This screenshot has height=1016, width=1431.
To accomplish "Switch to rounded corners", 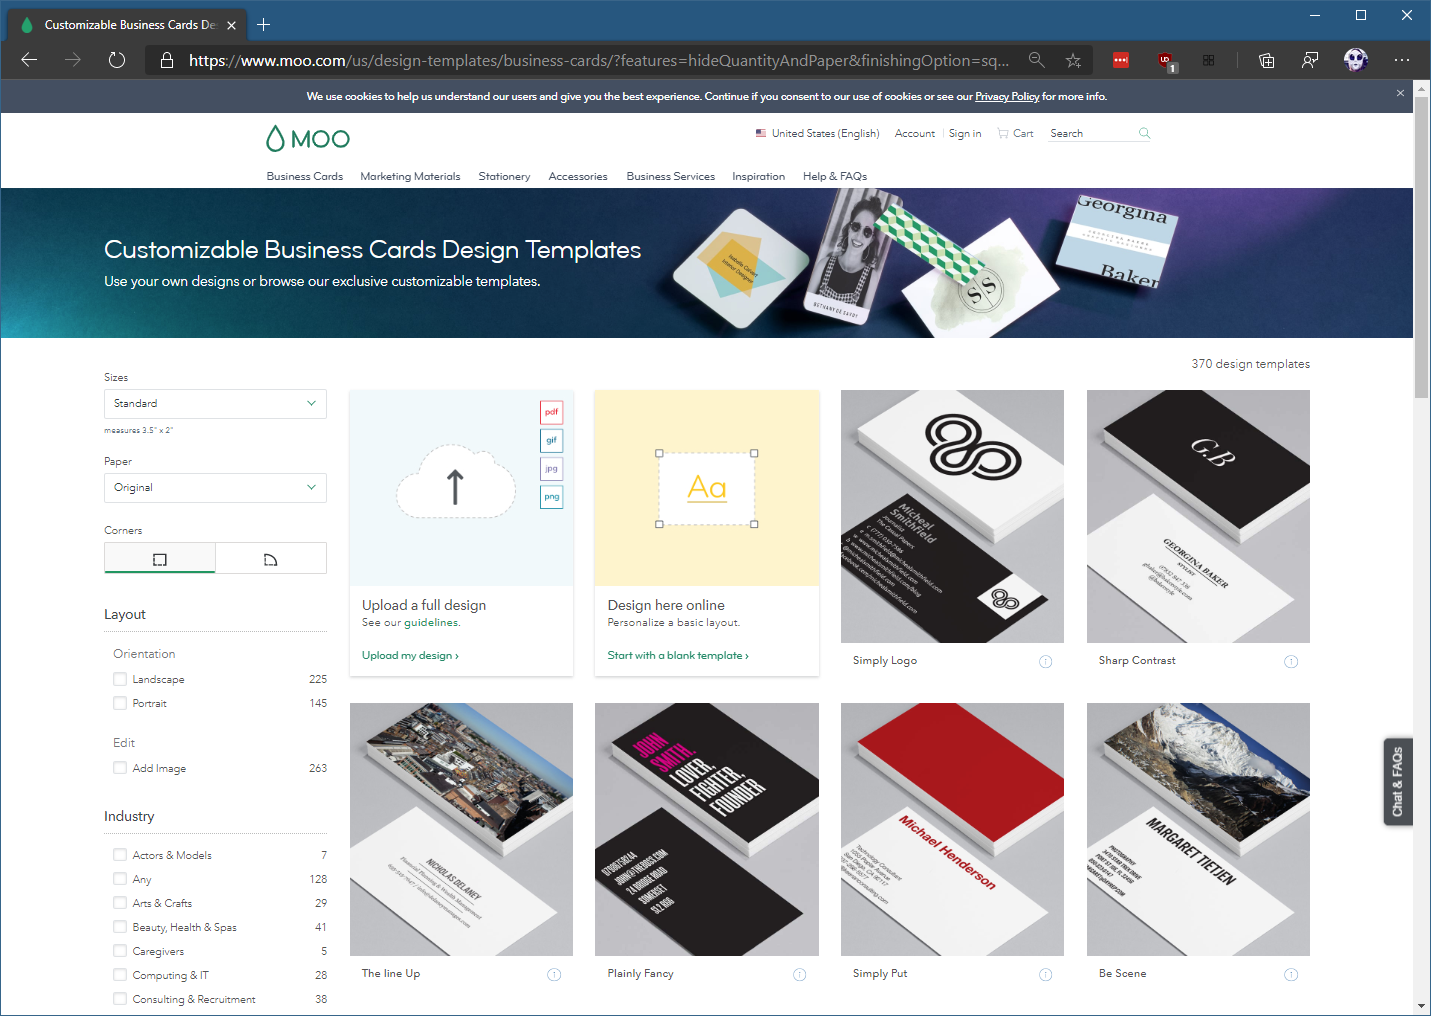I will click(x=270, y=557).
